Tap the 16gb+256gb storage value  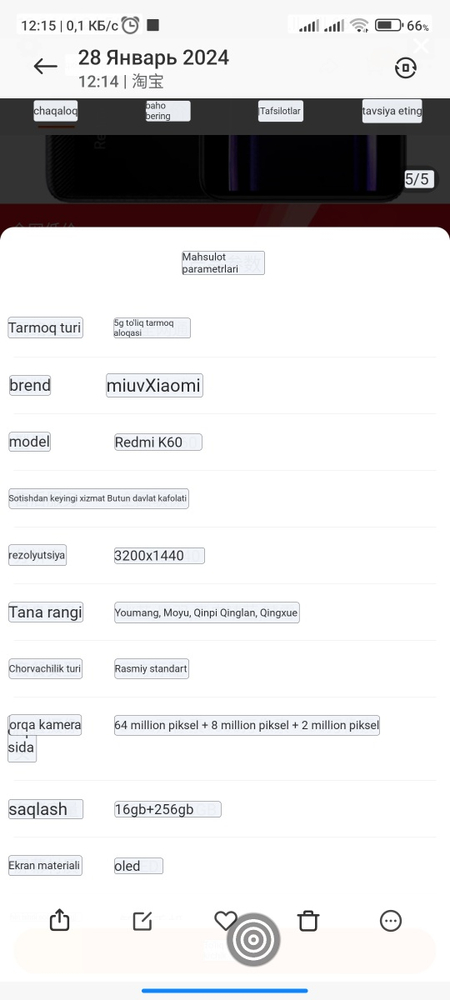click(x=168, y=809)
